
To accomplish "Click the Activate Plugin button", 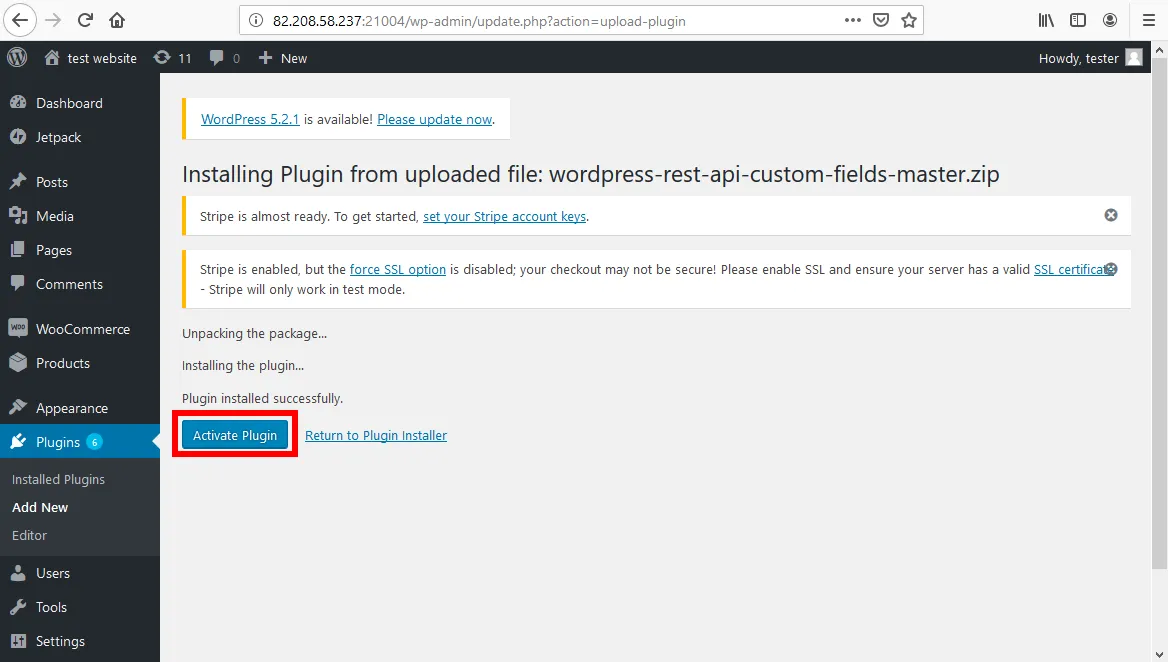I will point(235,436).
